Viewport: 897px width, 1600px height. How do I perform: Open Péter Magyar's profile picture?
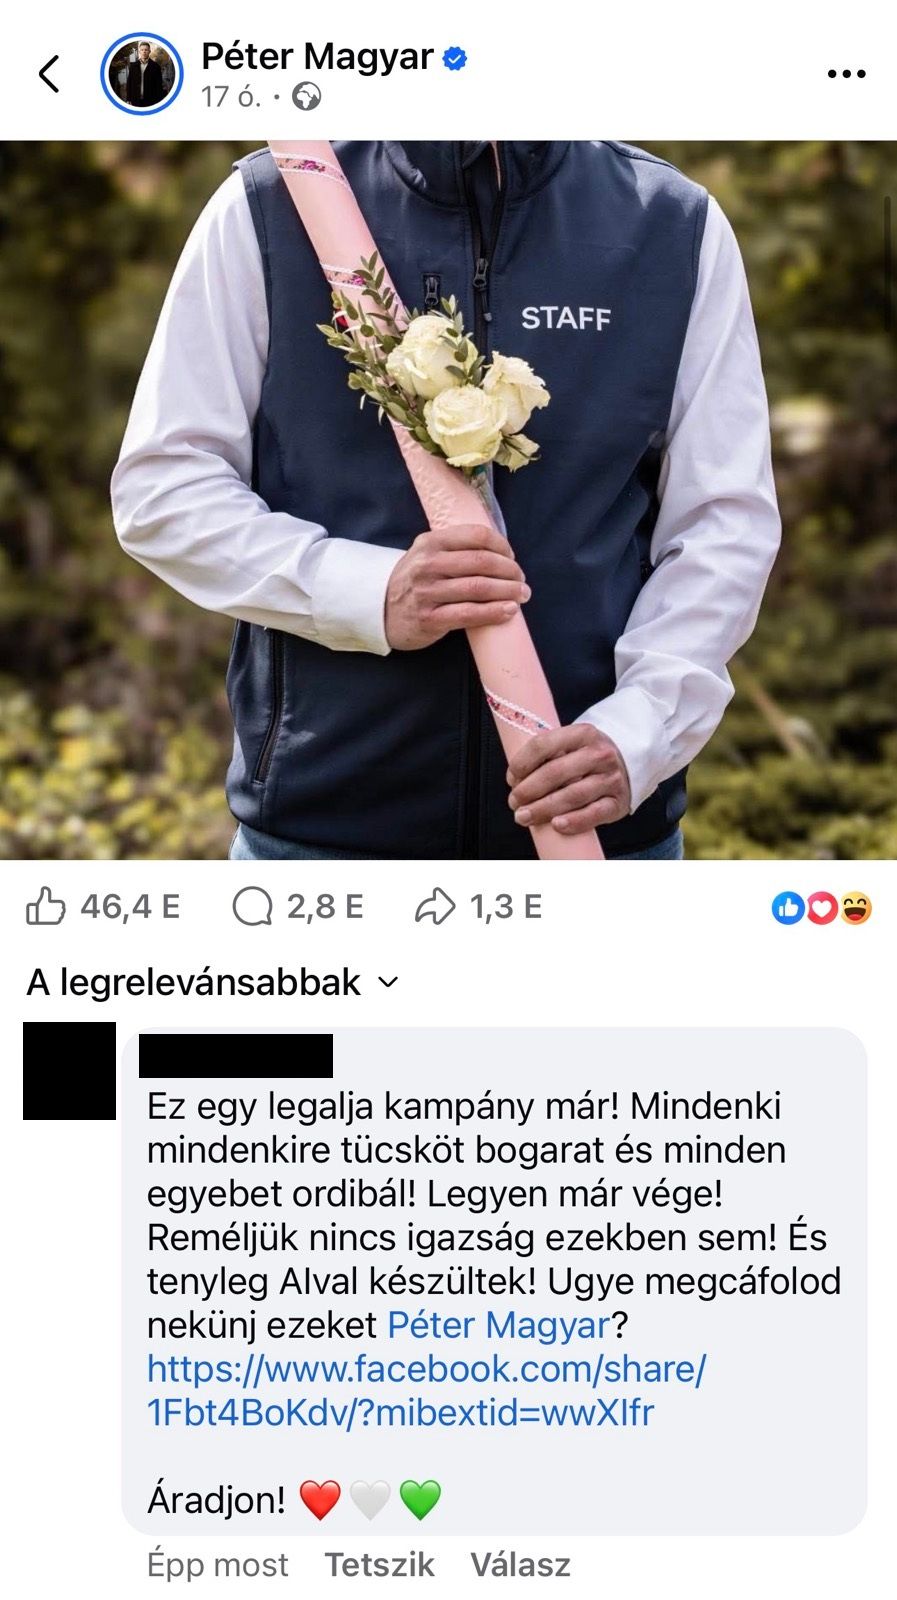pos(142,73)
